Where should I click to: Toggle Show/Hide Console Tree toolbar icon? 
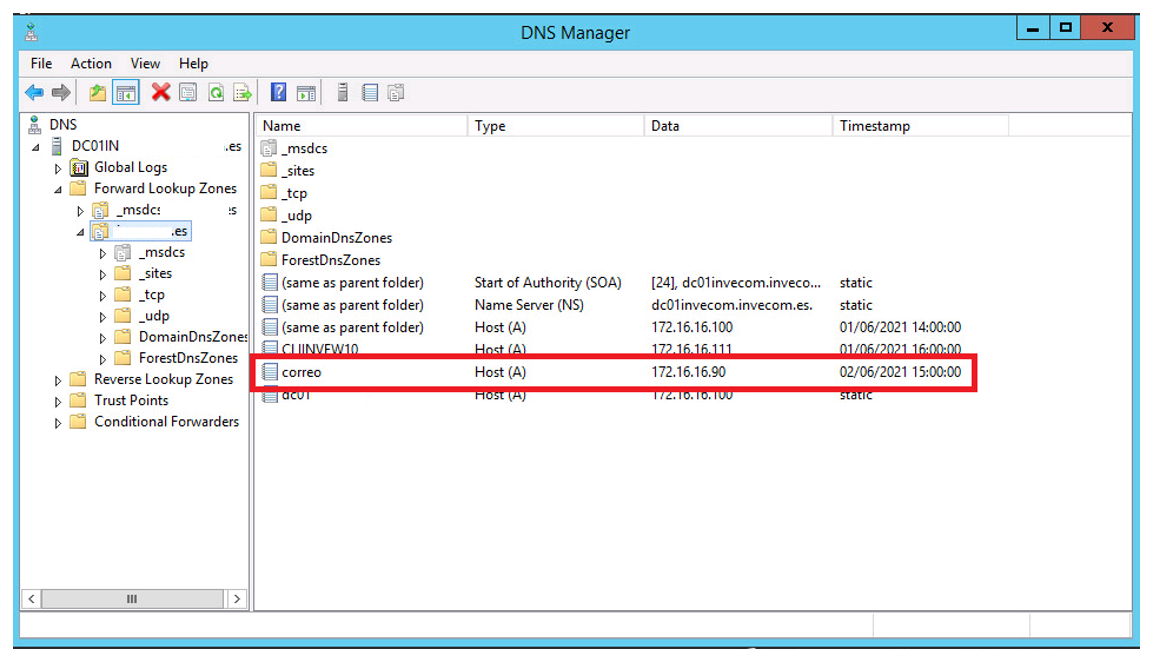pos(125,93)
